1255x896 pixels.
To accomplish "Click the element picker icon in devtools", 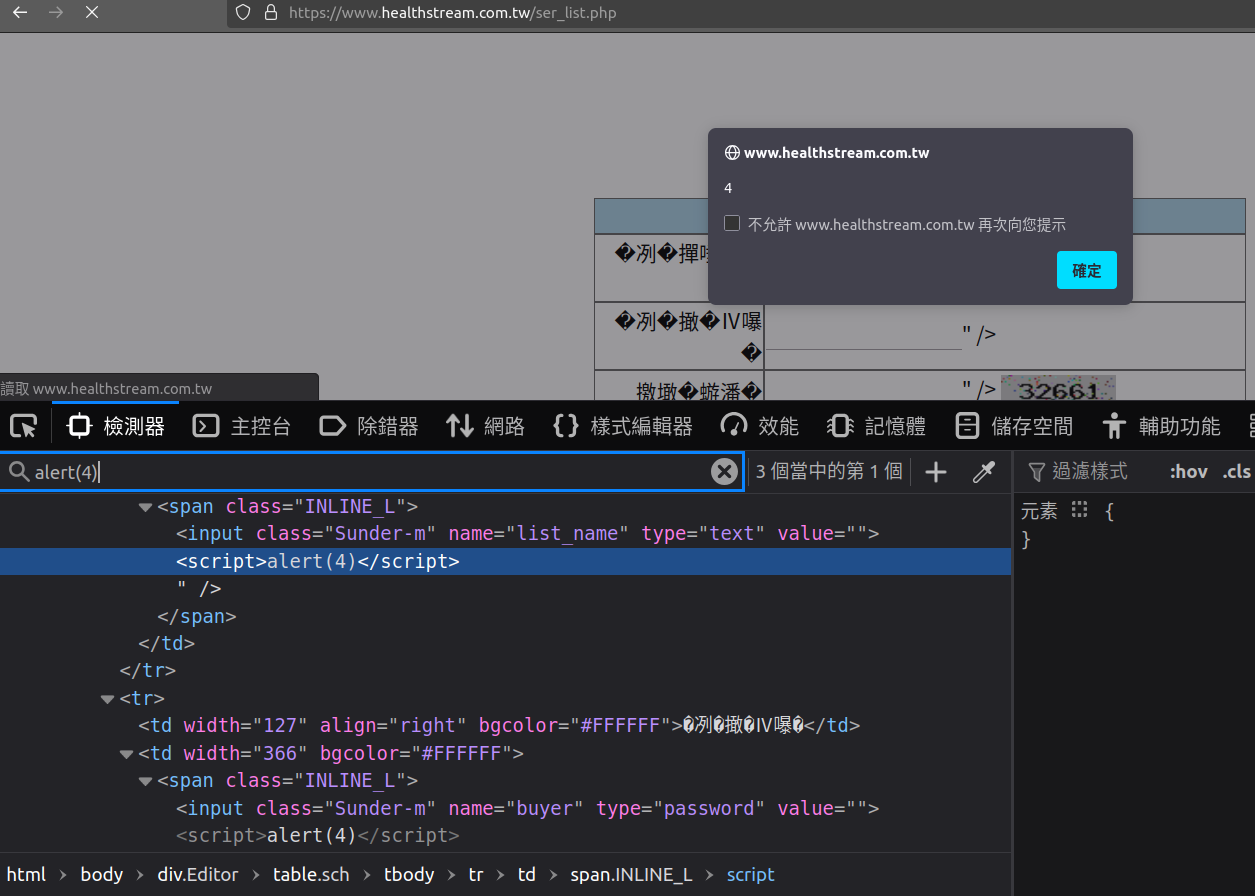I will coord(23,426).
